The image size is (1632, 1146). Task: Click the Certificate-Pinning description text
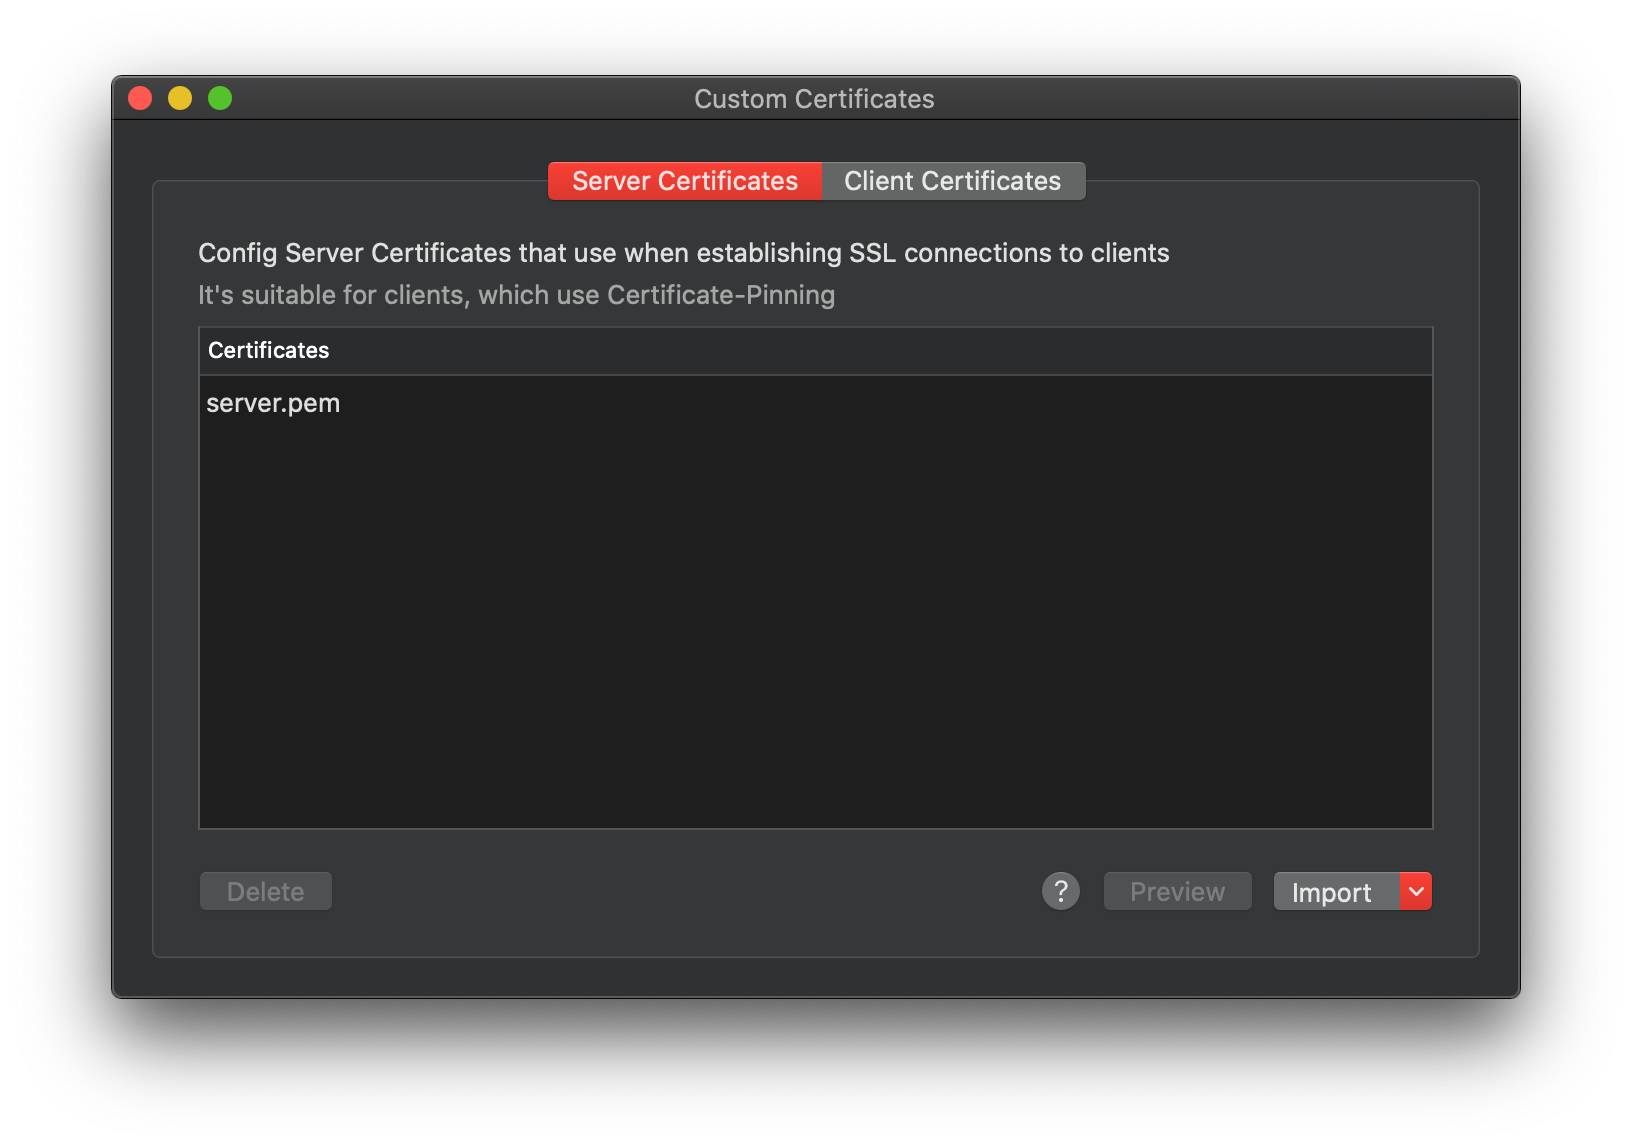tap(516, 294)
